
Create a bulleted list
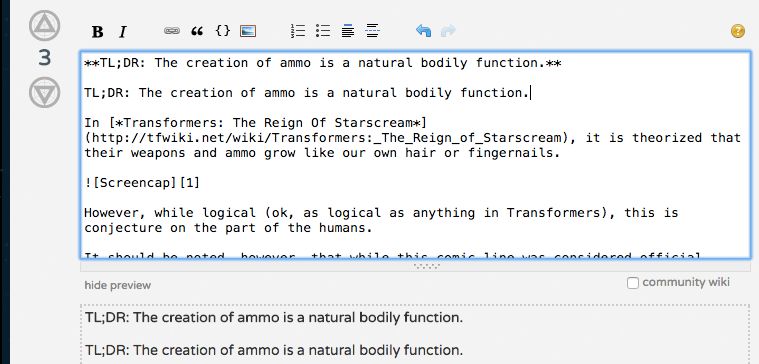pos(323,31)
